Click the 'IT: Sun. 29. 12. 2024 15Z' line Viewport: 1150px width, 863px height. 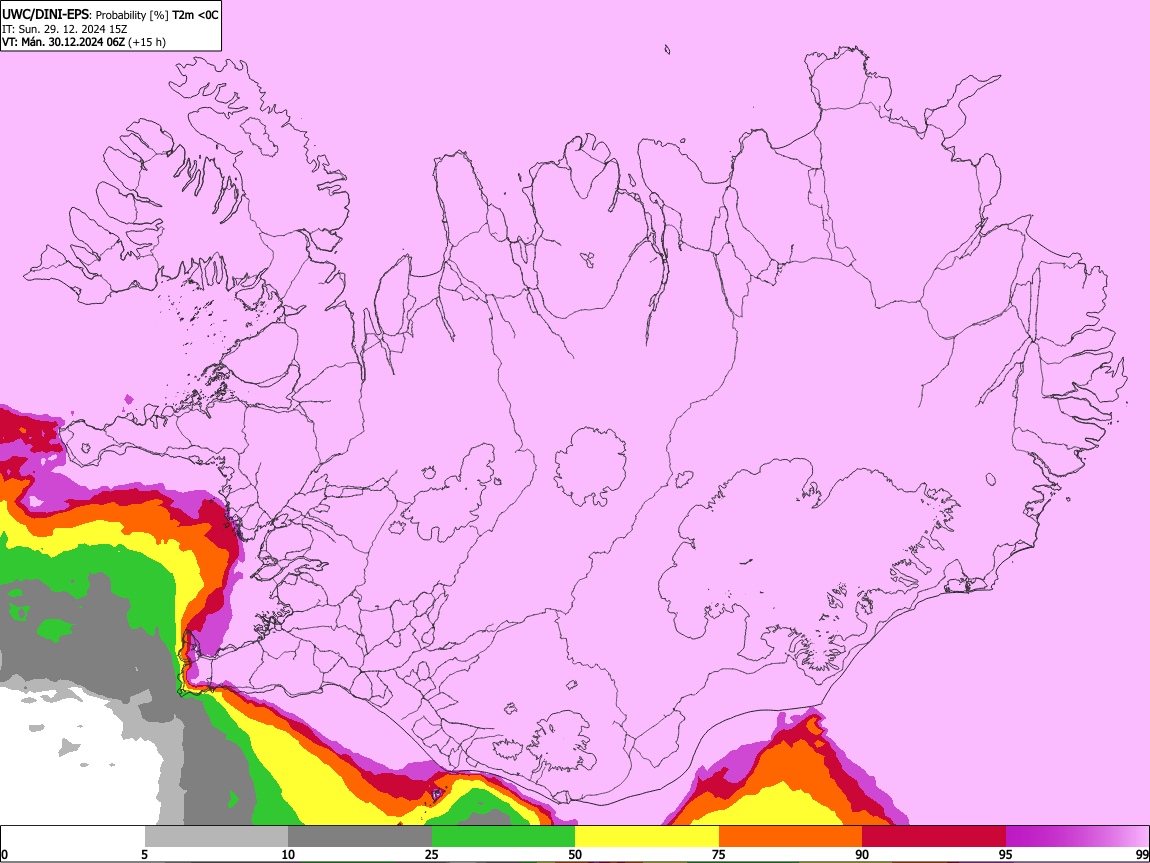click(x=64, y=29)
